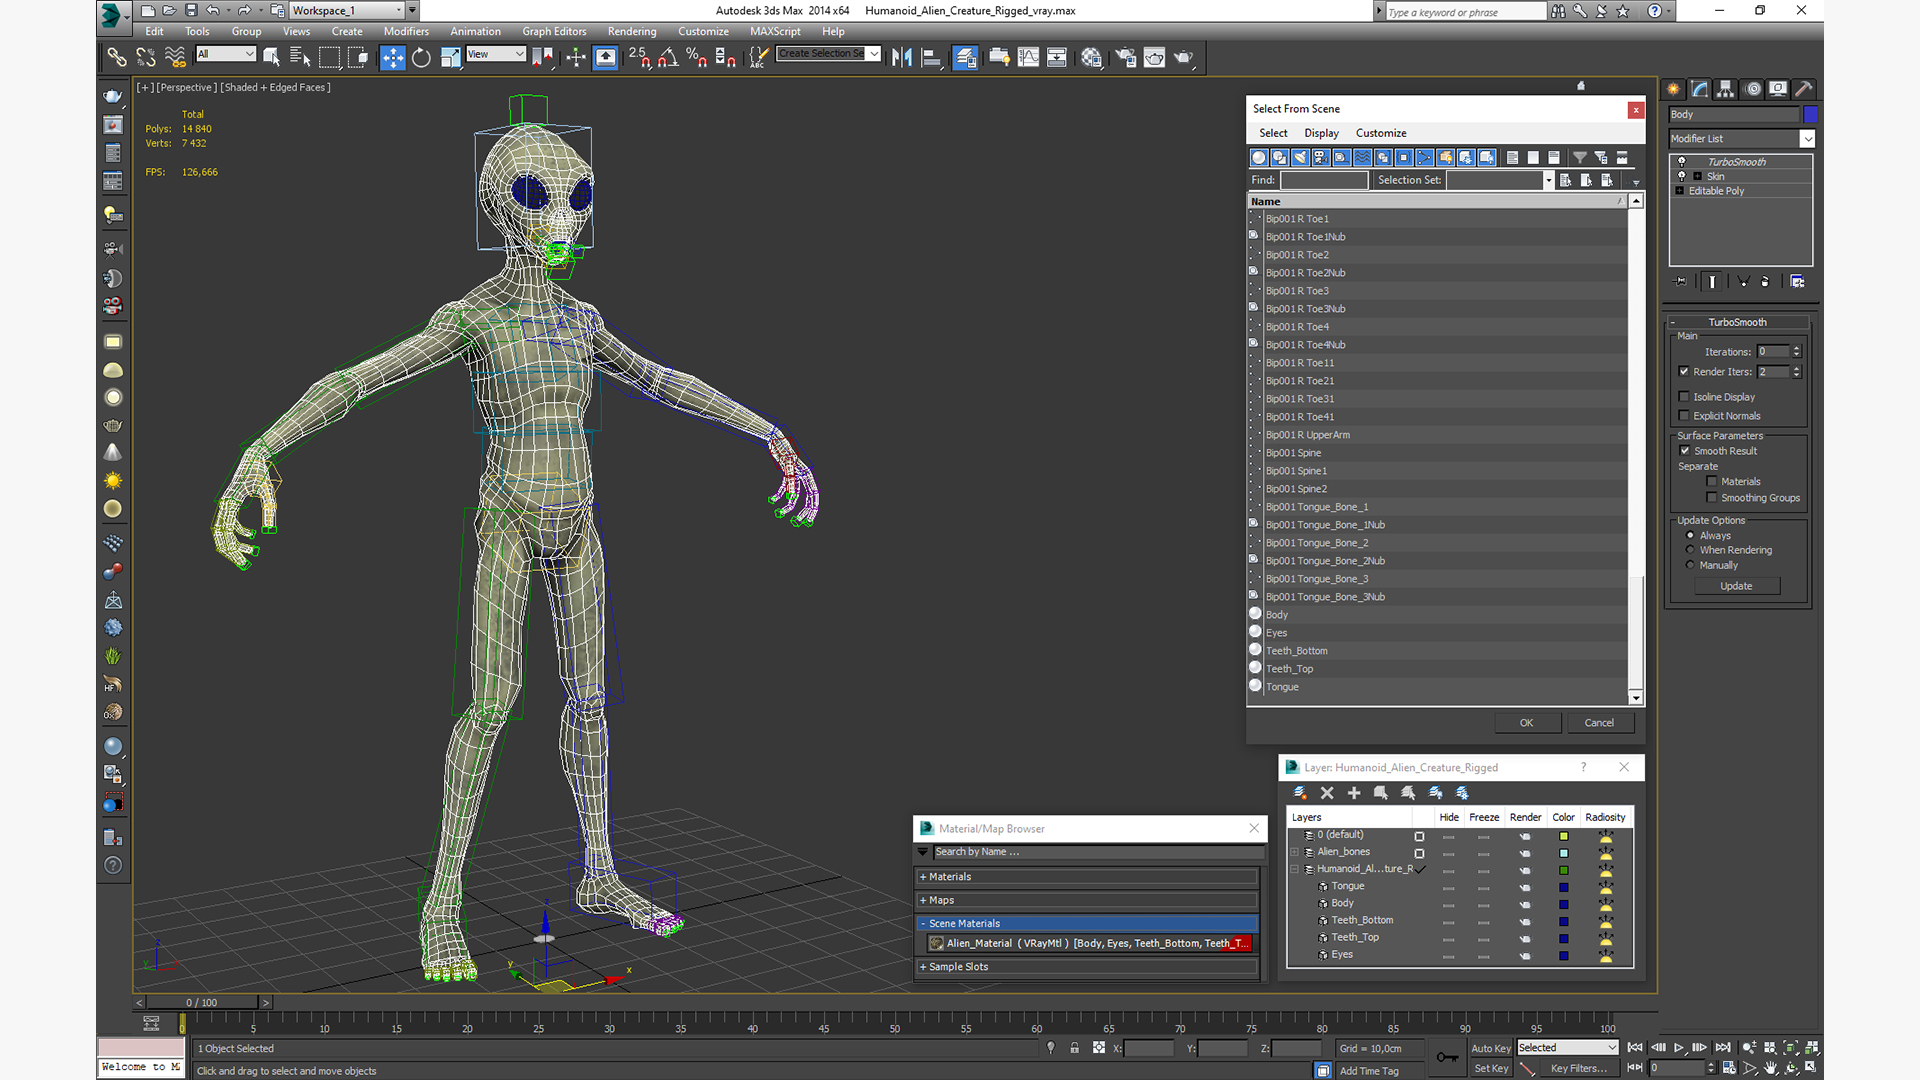Click OK in Select From Scene dialog

pyautogui.click(x=1526, y=723)
